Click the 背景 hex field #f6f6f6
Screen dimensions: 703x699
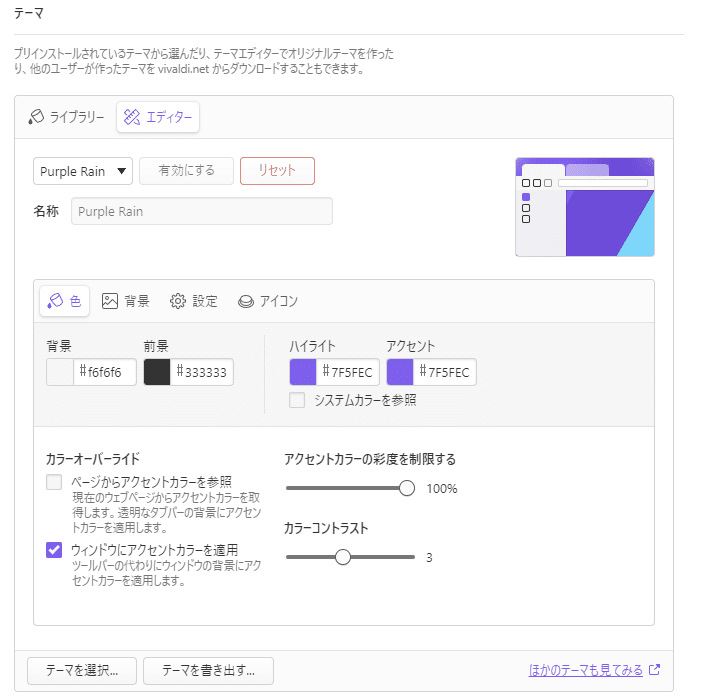click(x=105, y=372)
